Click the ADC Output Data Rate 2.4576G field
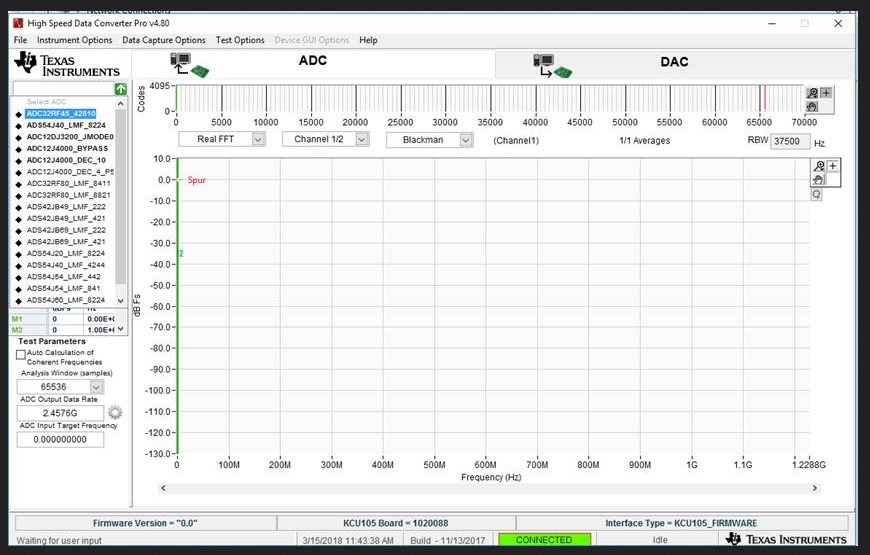This screenshot has height=555, width=870. pos(60,413)
